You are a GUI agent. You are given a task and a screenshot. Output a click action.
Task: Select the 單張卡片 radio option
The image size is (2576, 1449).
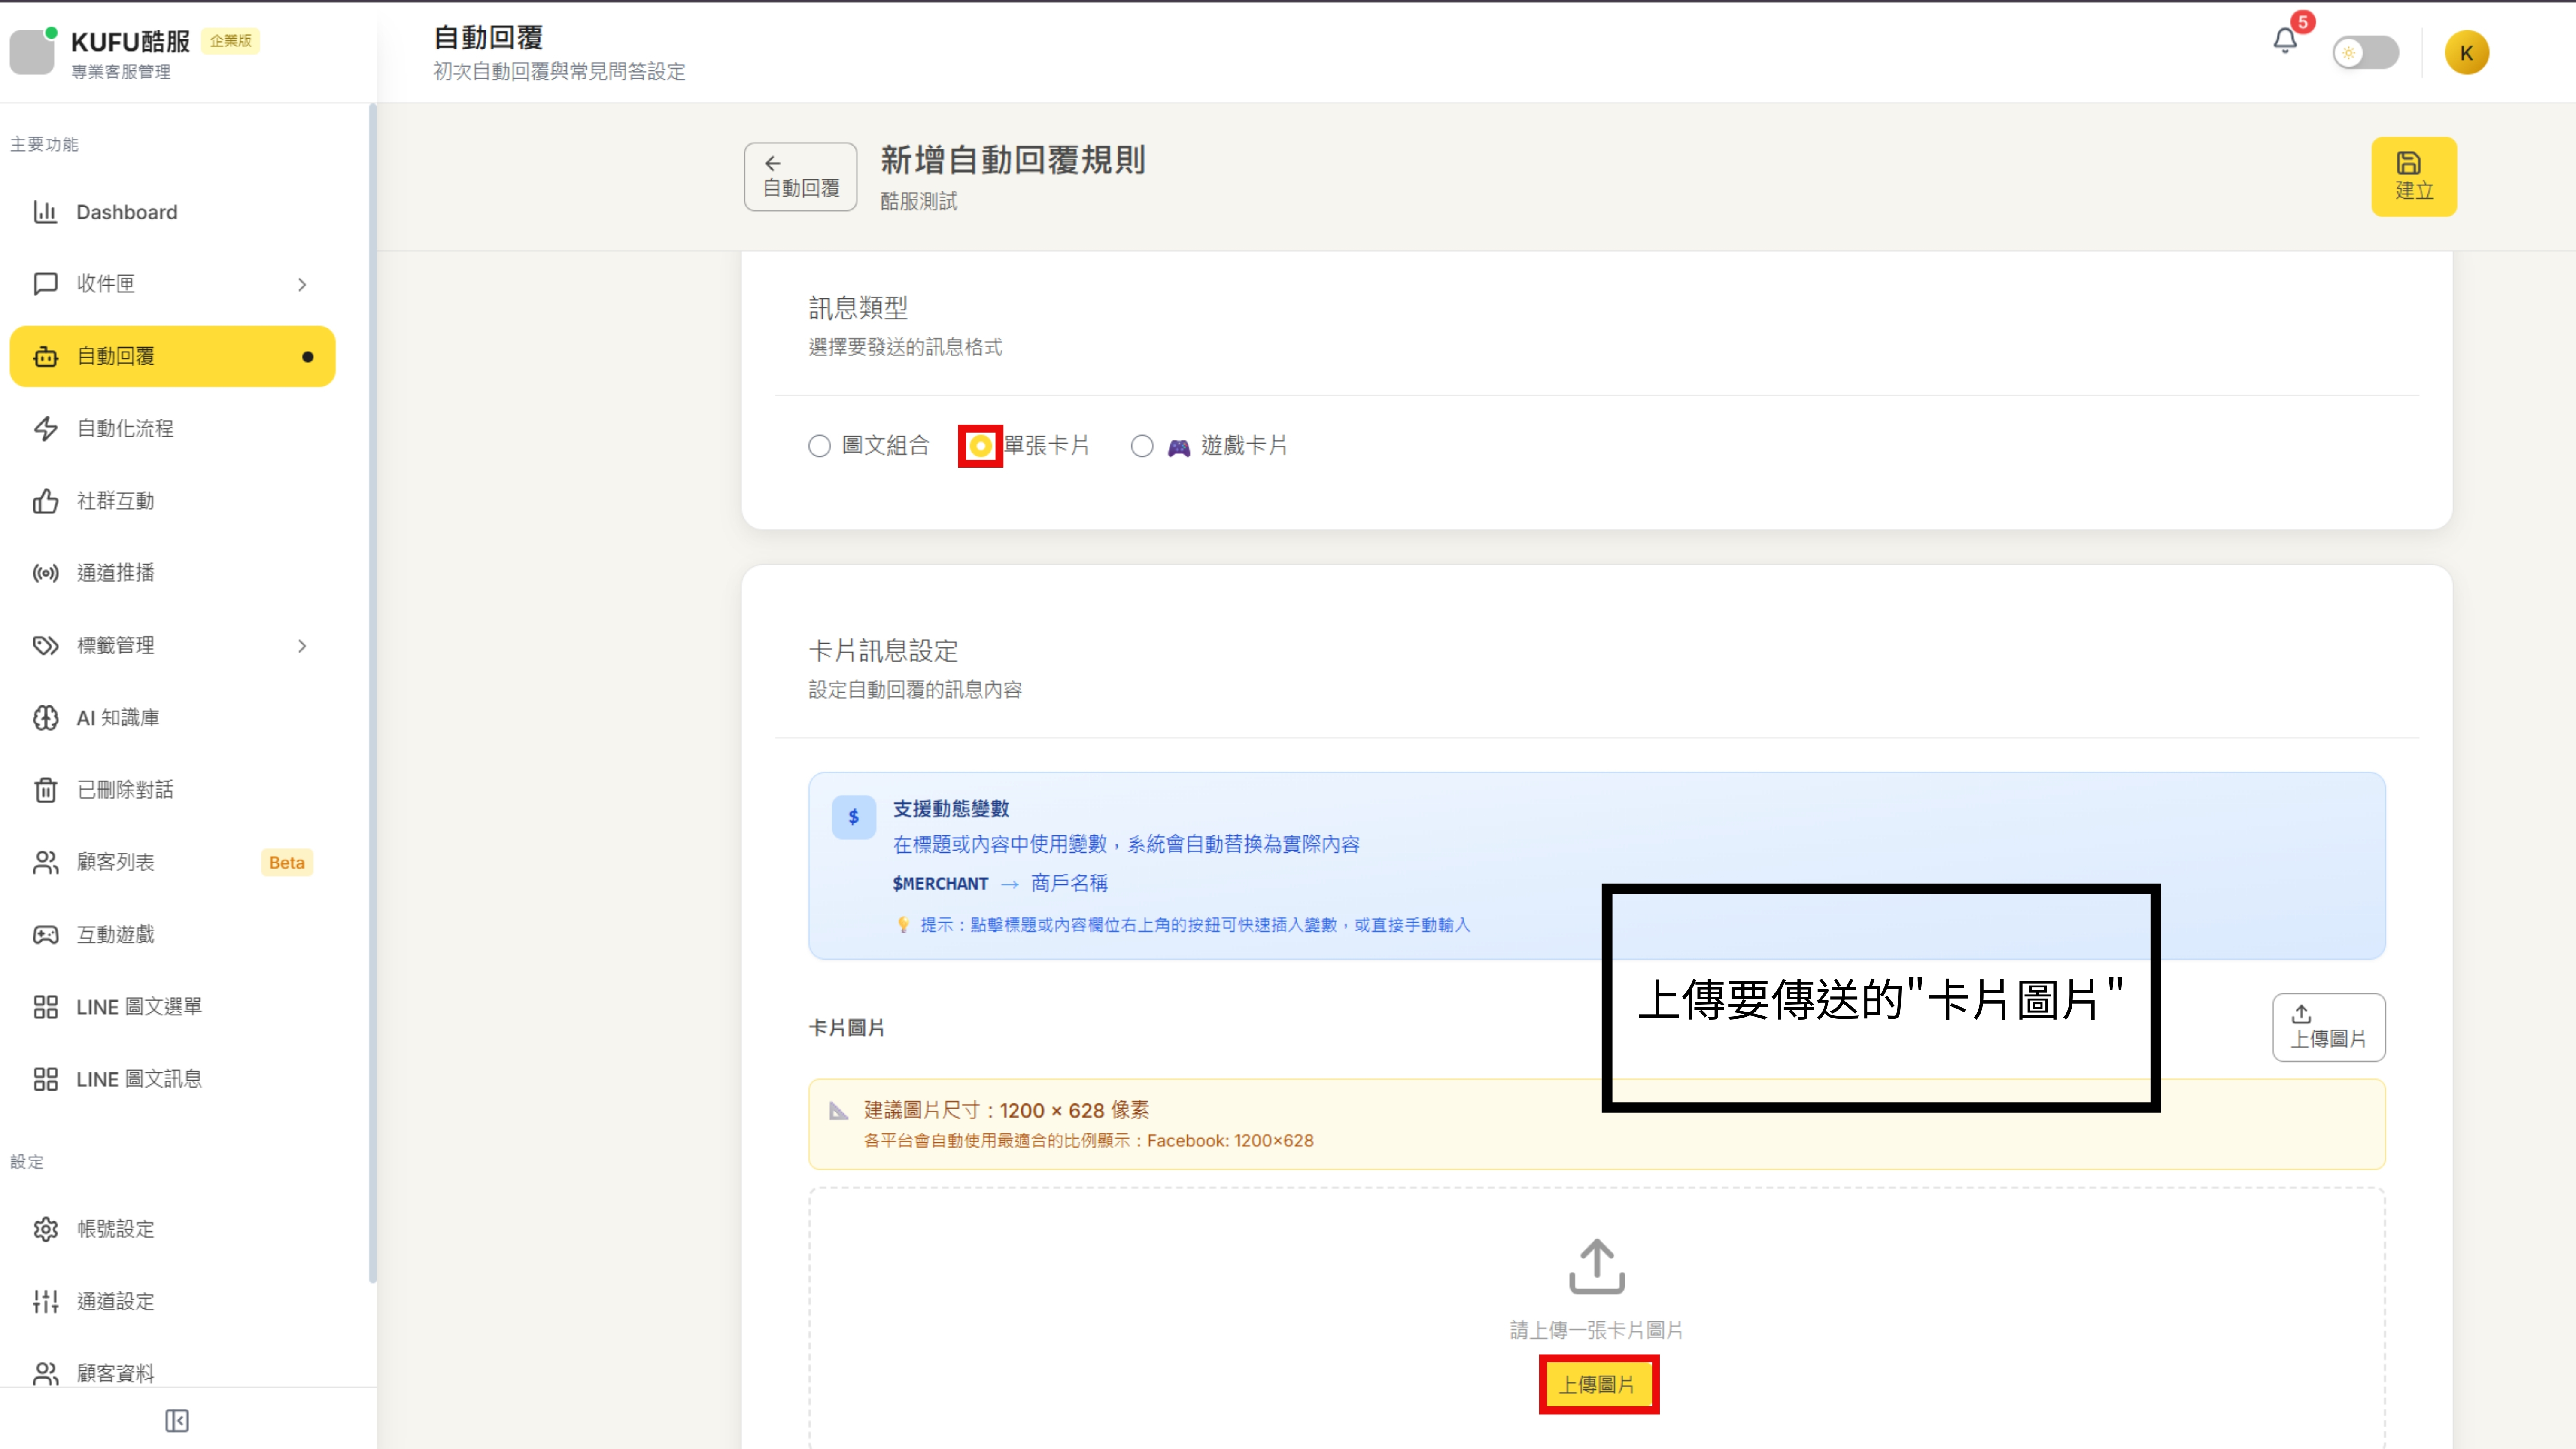(980, 446)
